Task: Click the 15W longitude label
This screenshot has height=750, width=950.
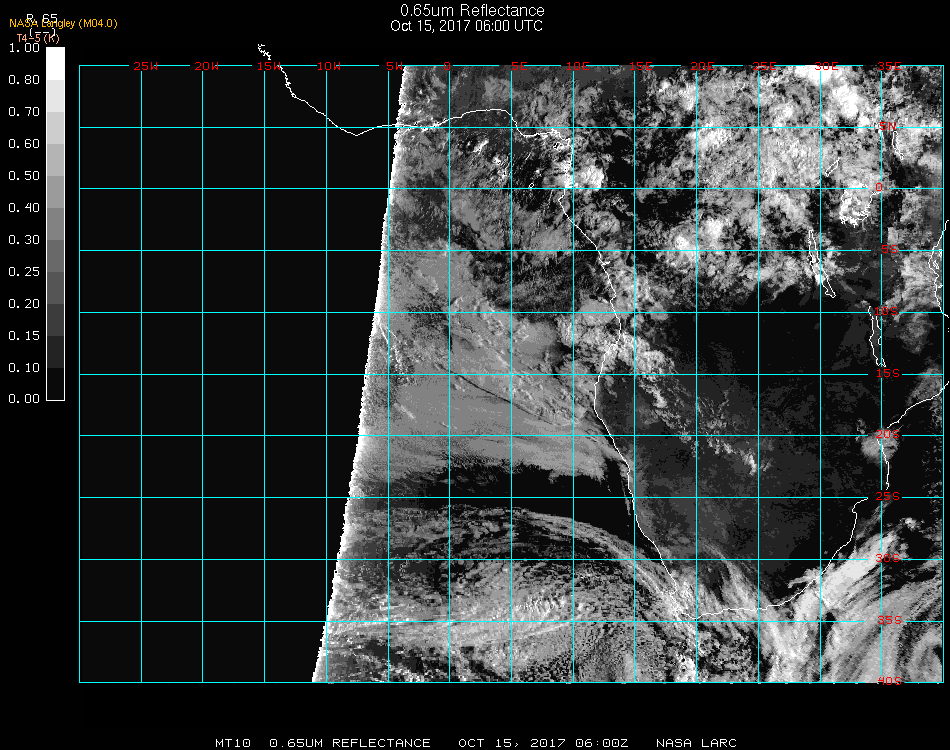Action: (269, 66)
